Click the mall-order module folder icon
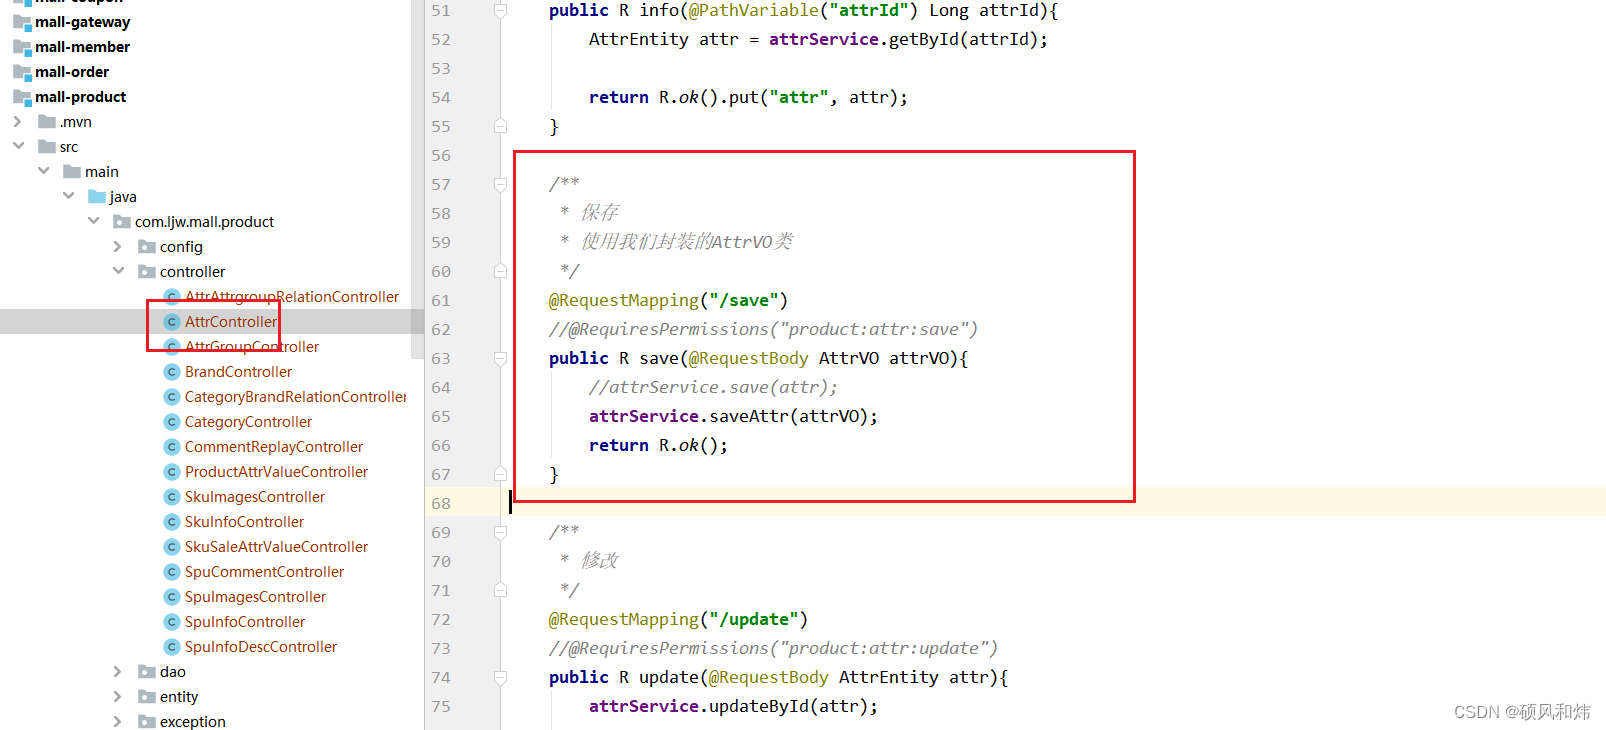The width and height of the screenshot is (1606, 730). (22, 72)
